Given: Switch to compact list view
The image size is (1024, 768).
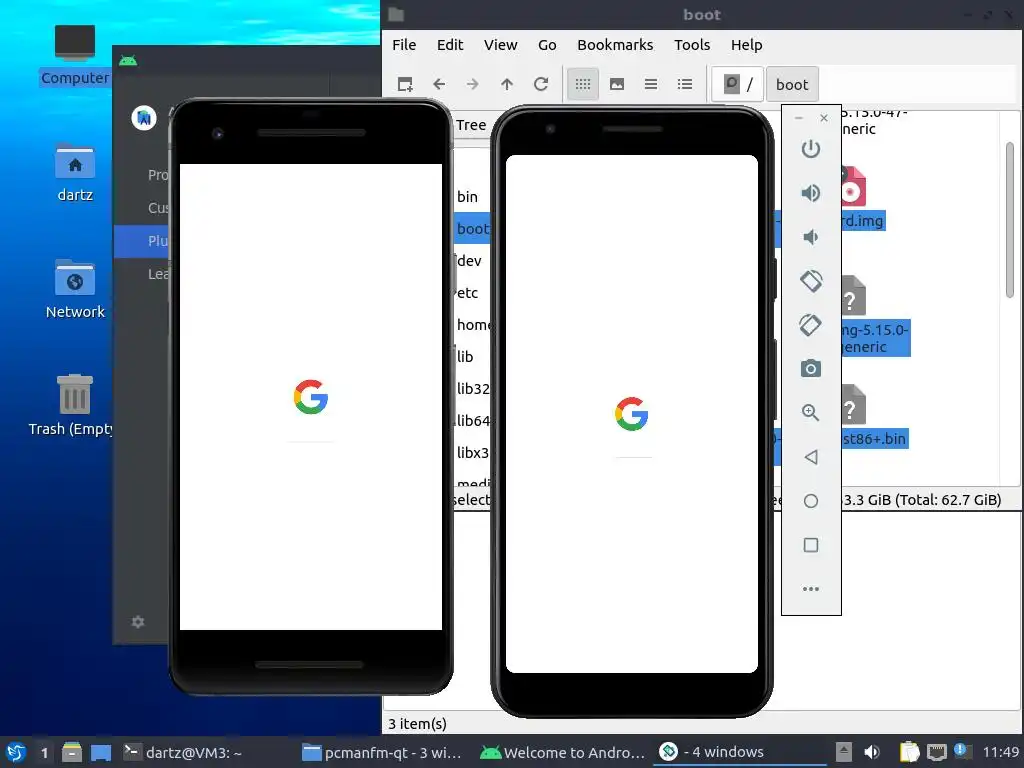Looking at the screenshot, I should coord(650,84).
